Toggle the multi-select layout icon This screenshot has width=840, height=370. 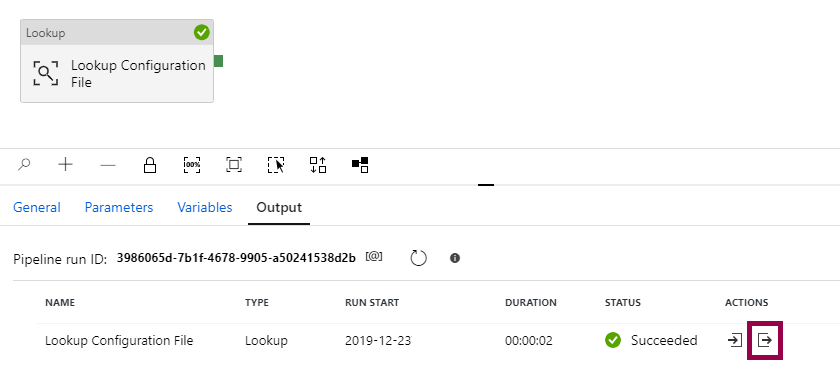360,165
